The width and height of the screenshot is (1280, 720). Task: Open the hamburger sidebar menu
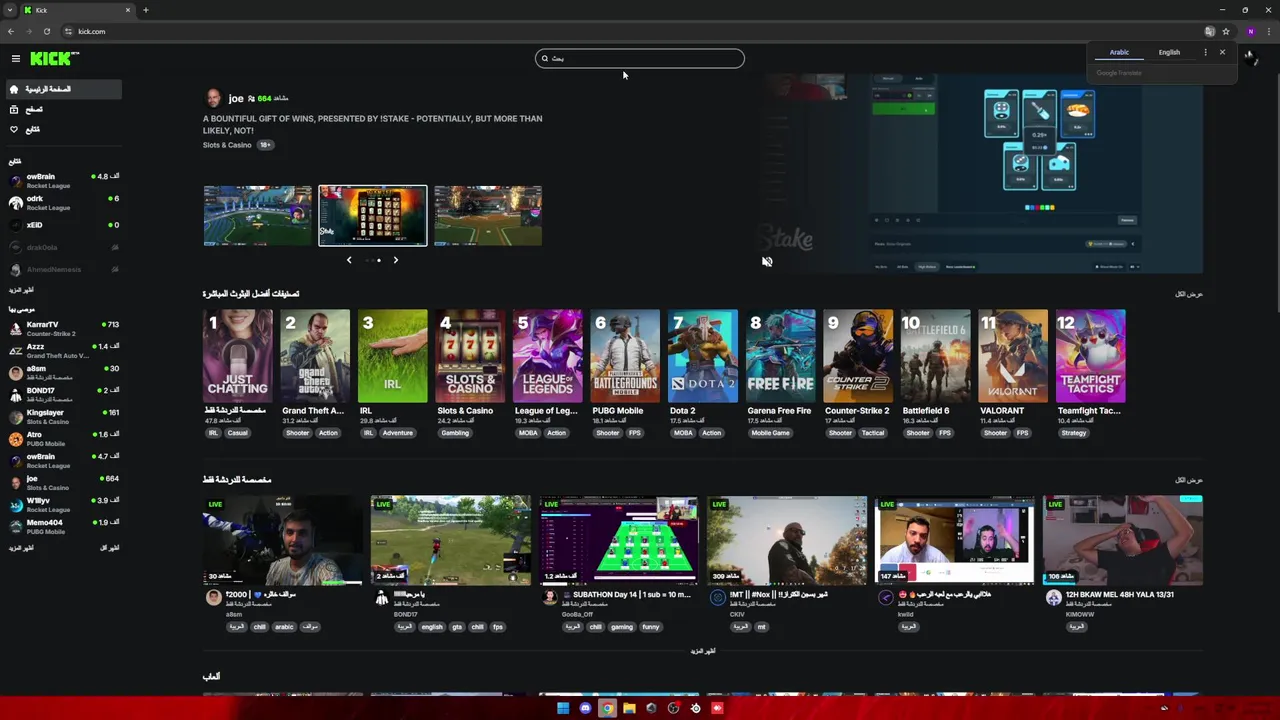tap(15, 59)
